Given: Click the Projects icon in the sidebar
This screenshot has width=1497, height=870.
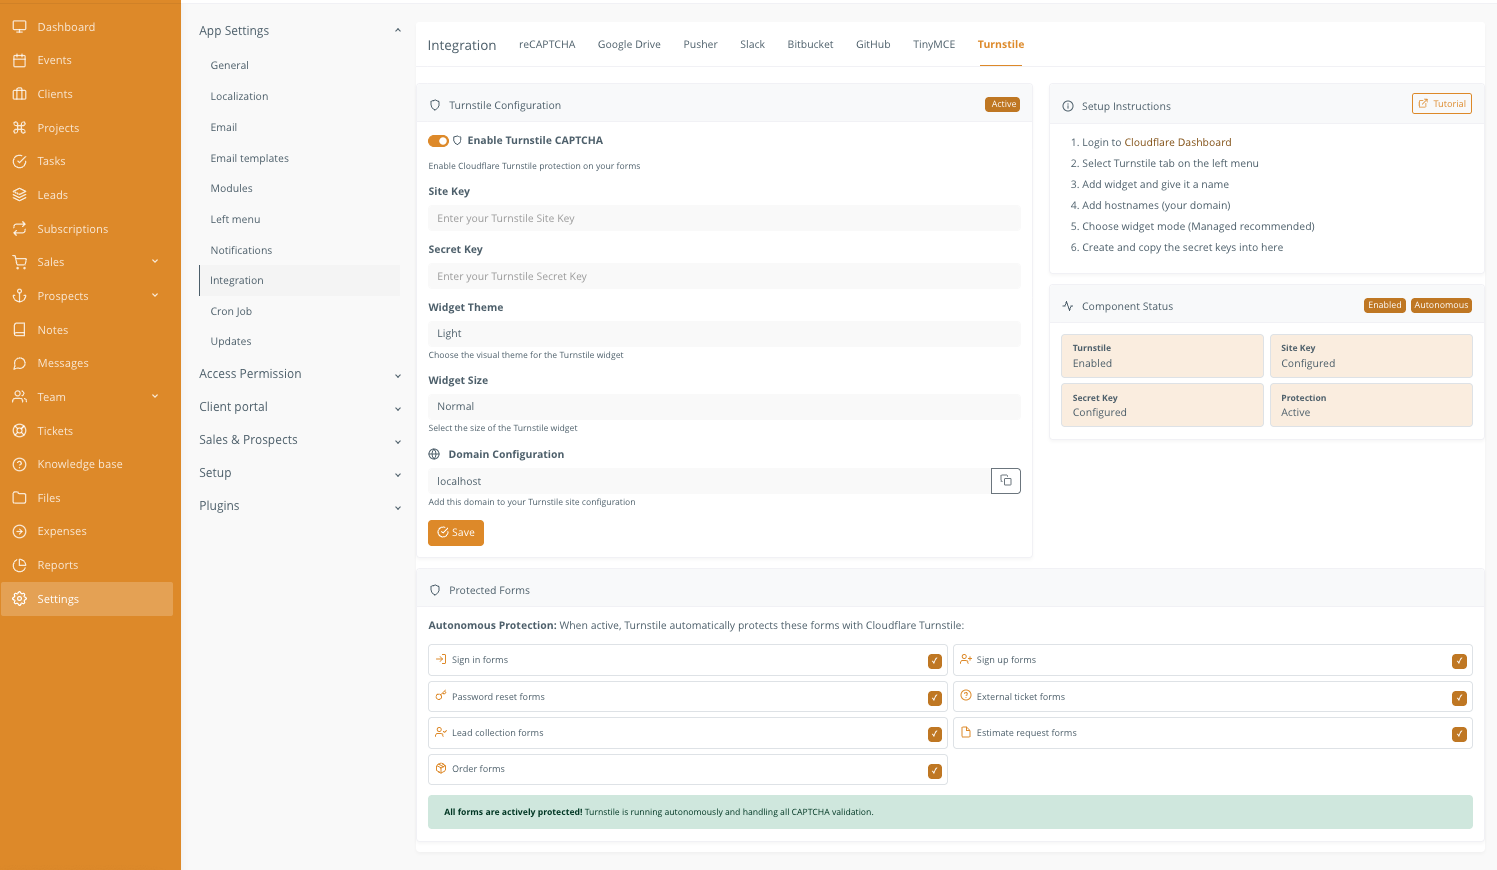Looking at the screenshot, I should 20,127.
